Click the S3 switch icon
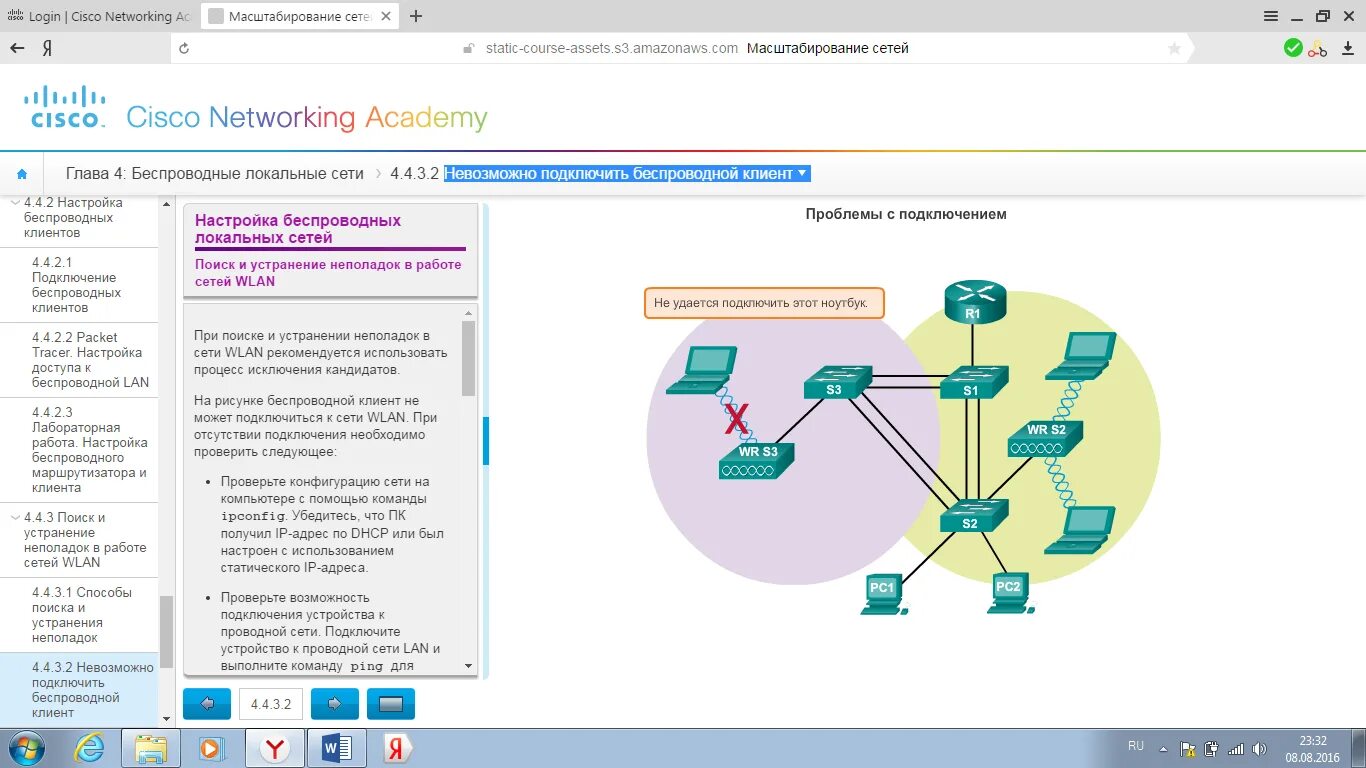 pyautogui.click(x=838, y=382)
